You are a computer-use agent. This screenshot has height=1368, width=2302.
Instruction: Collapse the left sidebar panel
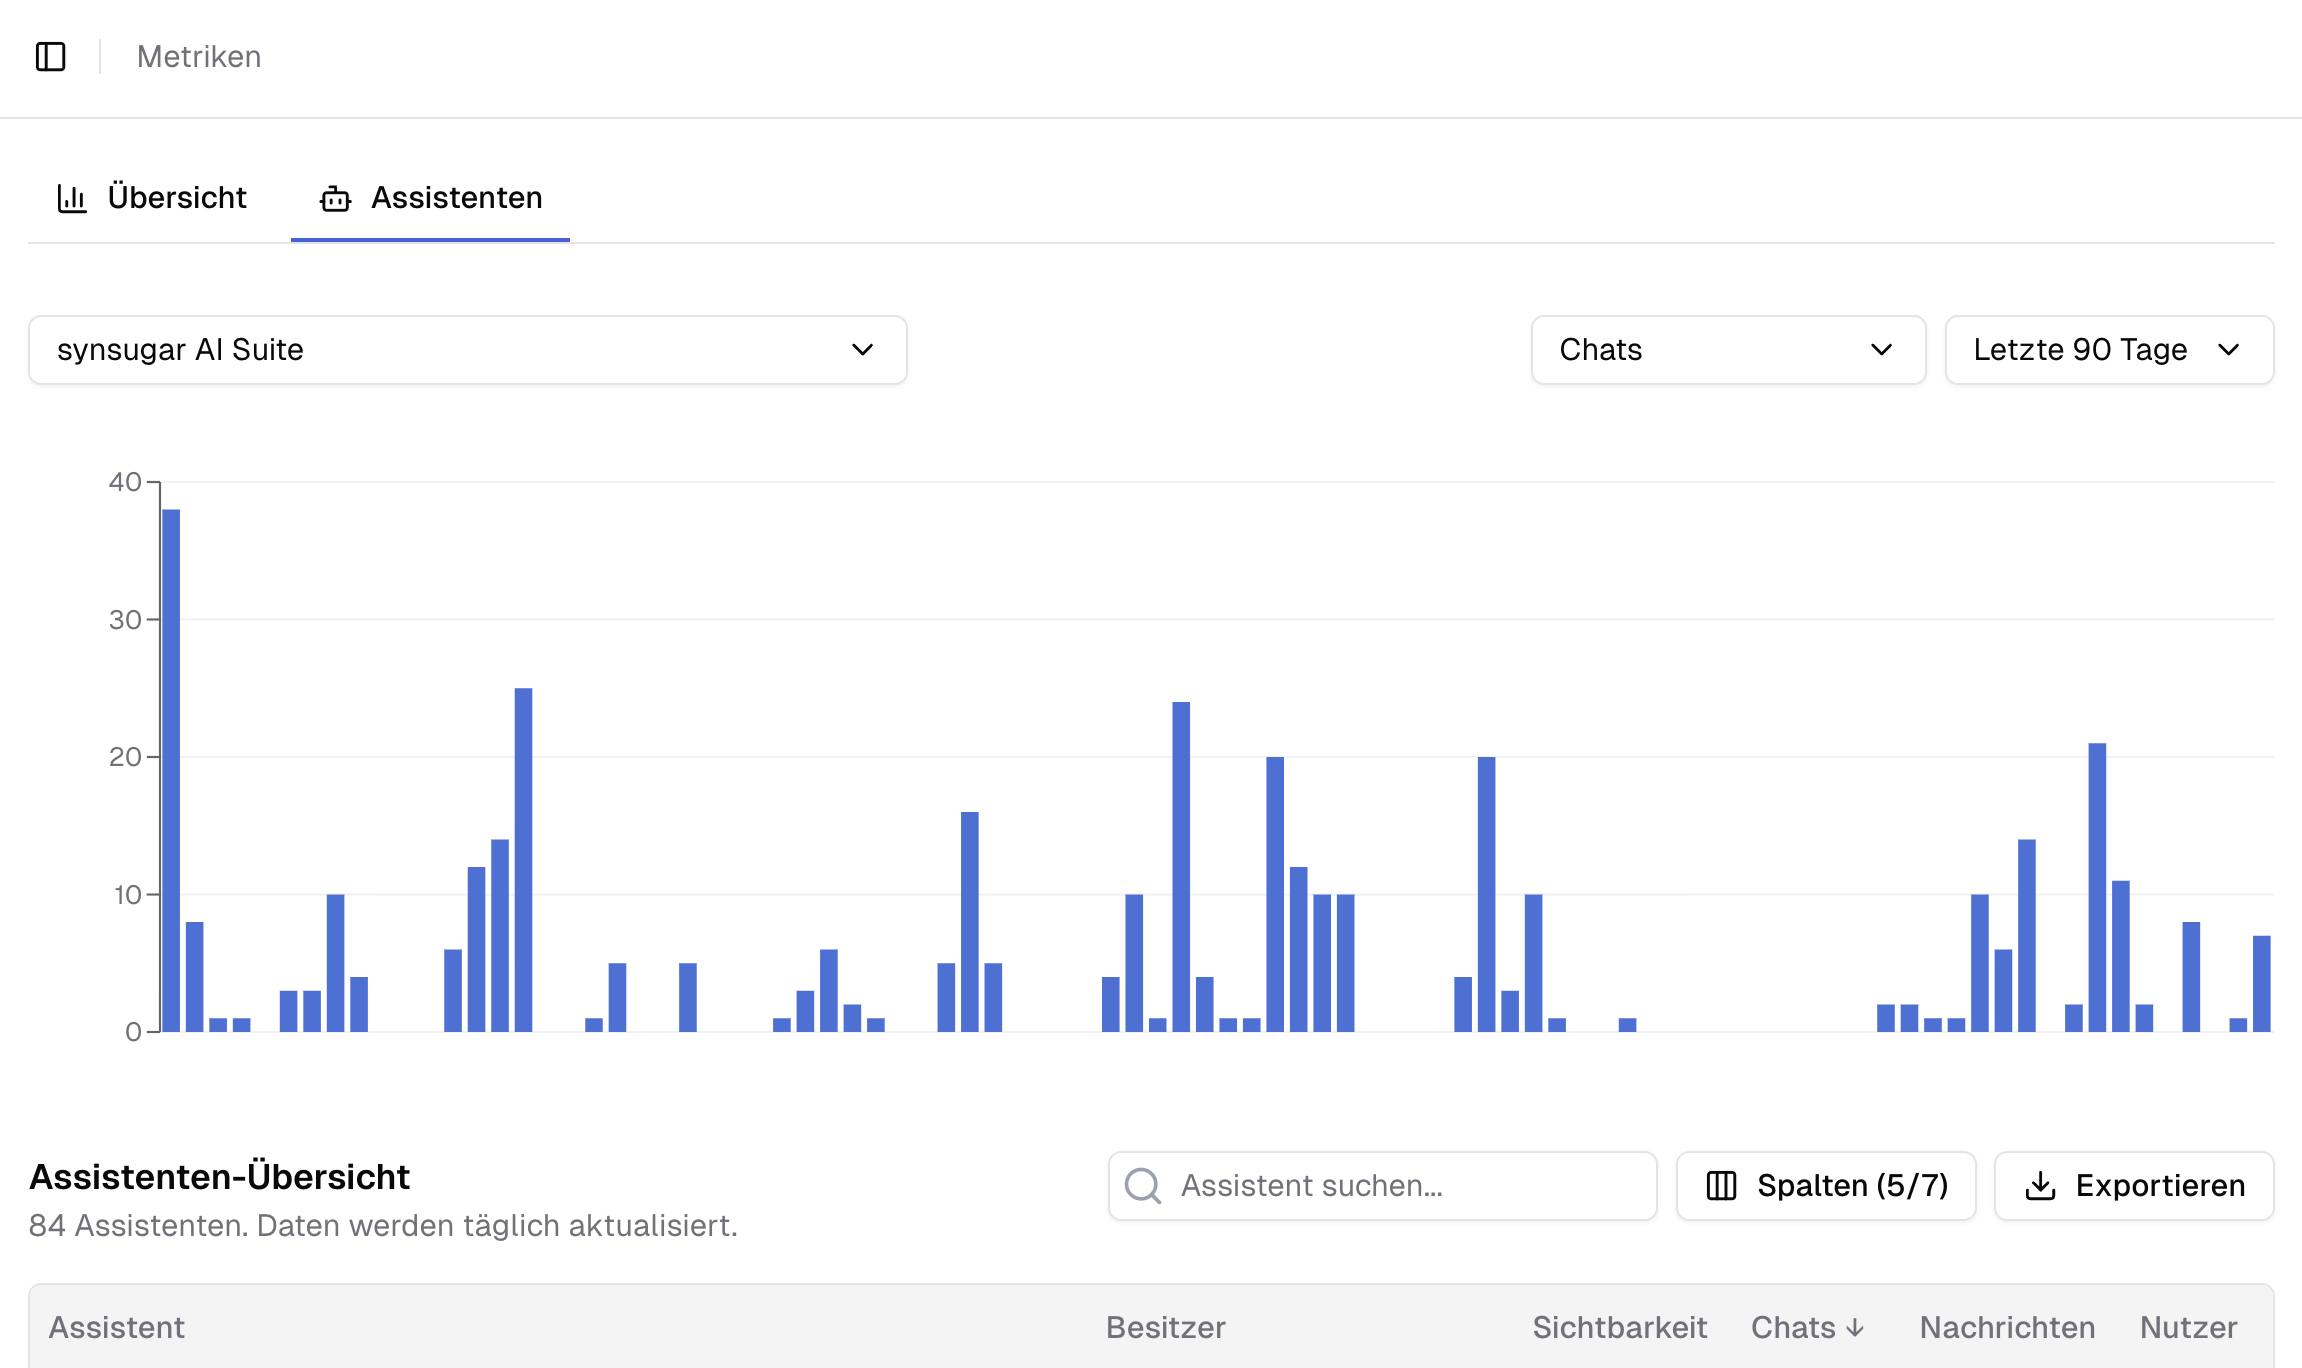point(52,57)
